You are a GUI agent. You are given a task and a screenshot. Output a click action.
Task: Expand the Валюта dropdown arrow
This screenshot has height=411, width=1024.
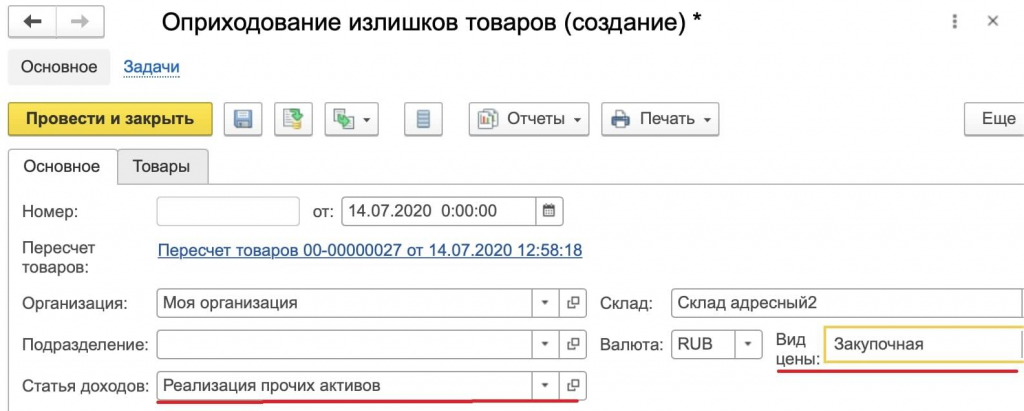coord(748,344)
